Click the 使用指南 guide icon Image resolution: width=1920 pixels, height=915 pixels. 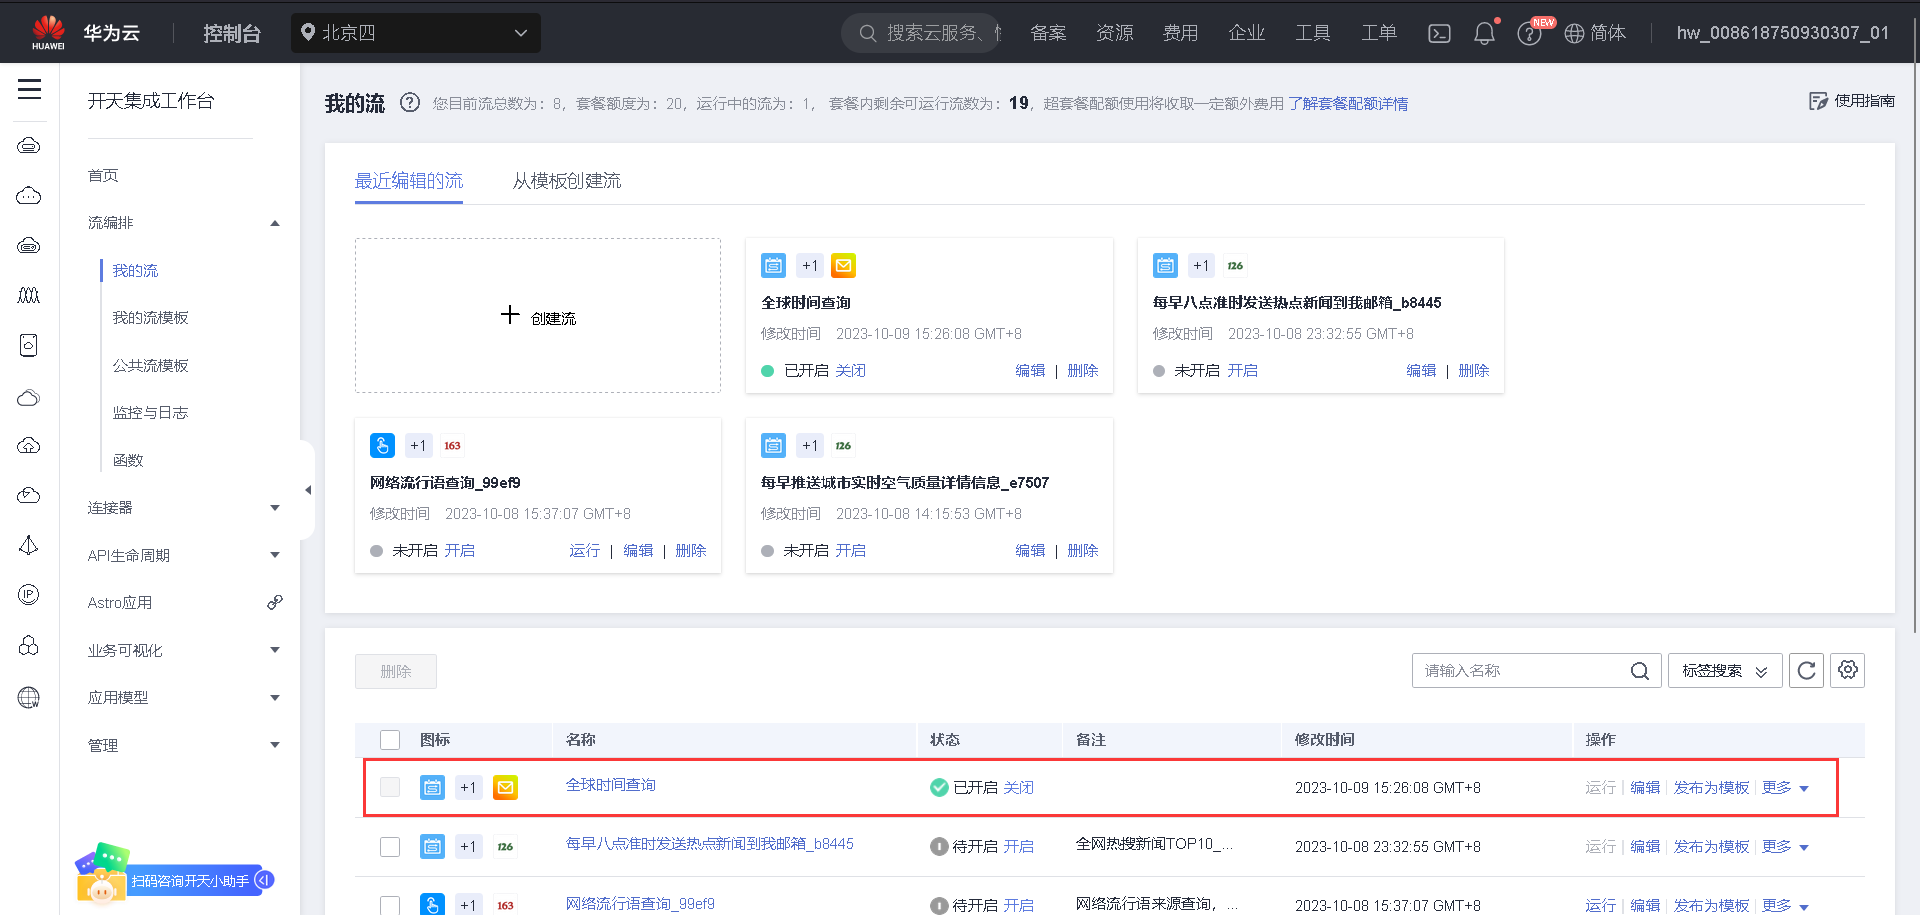[x=1818, y=101]
